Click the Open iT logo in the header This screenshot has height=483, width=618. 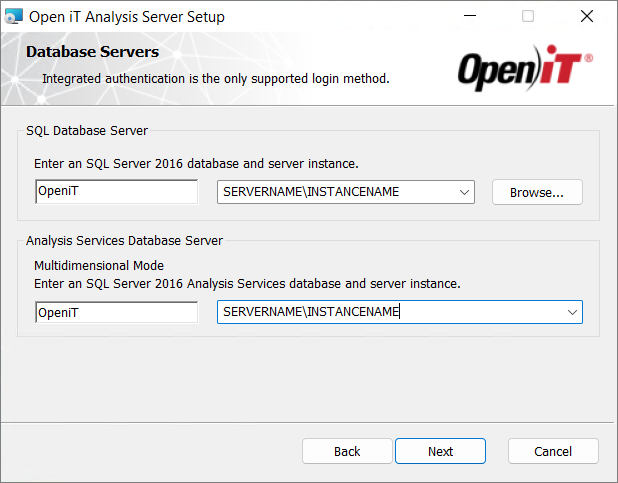coord(525,68)
